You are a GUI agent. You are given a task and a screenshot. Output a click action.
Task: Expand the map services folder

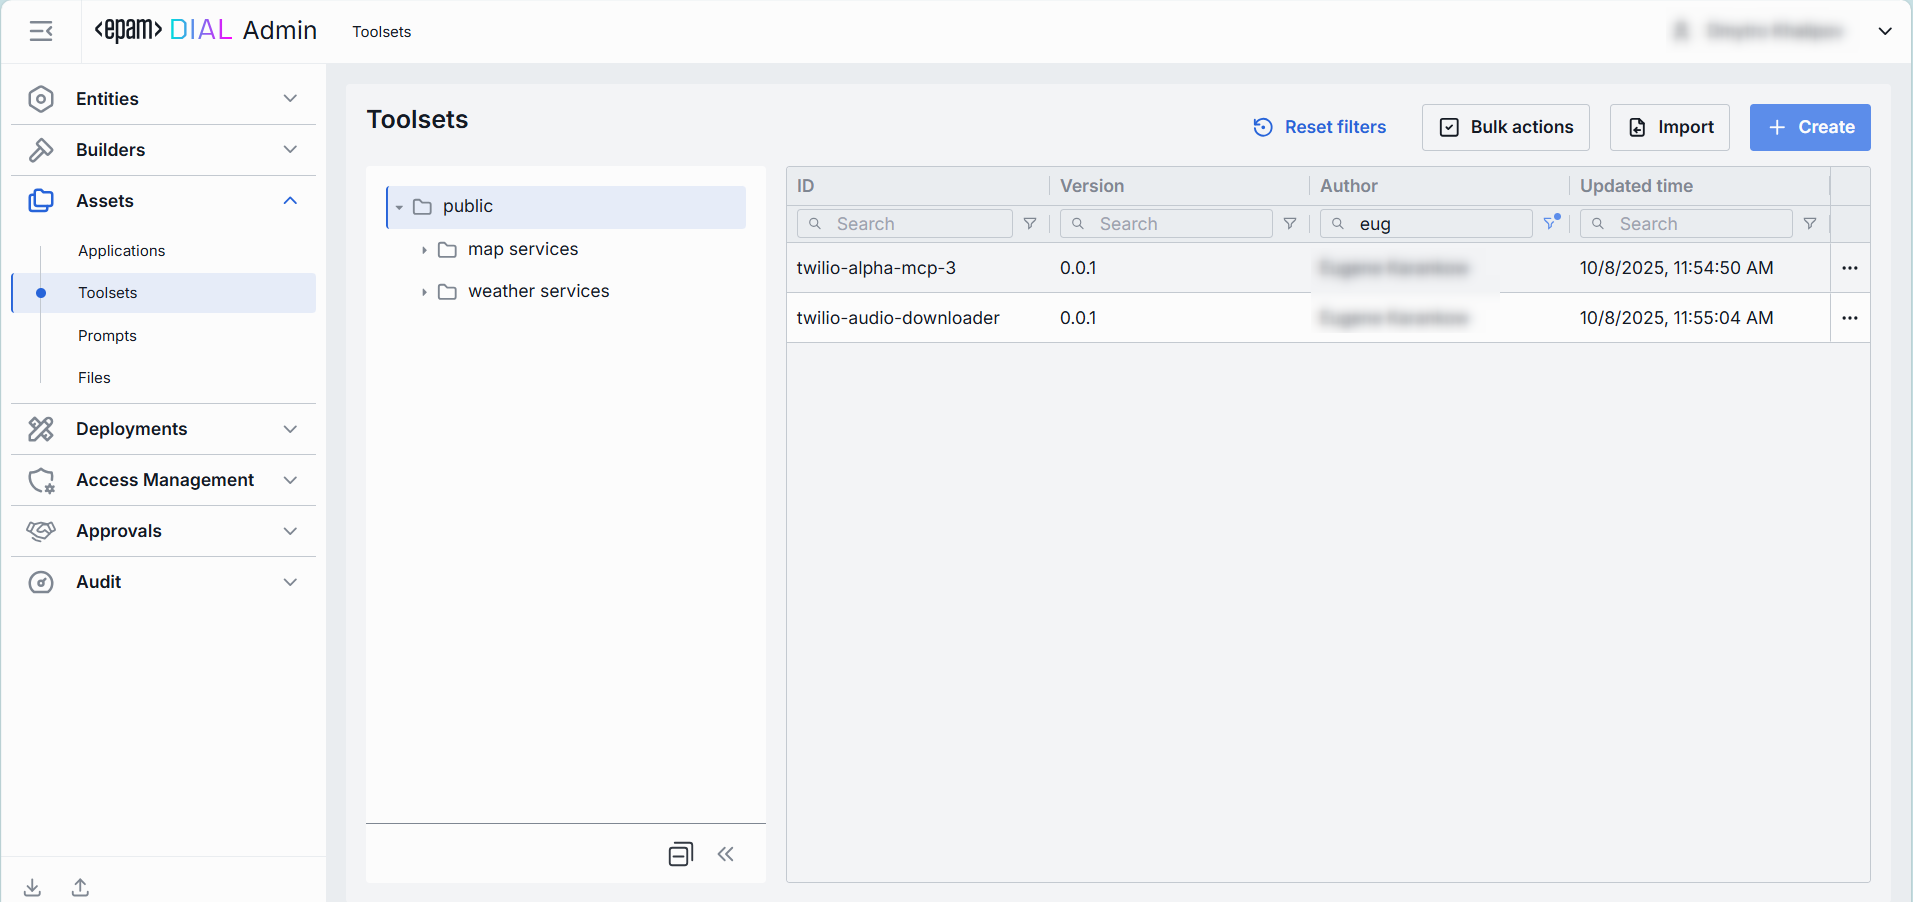tap(424, 250)
